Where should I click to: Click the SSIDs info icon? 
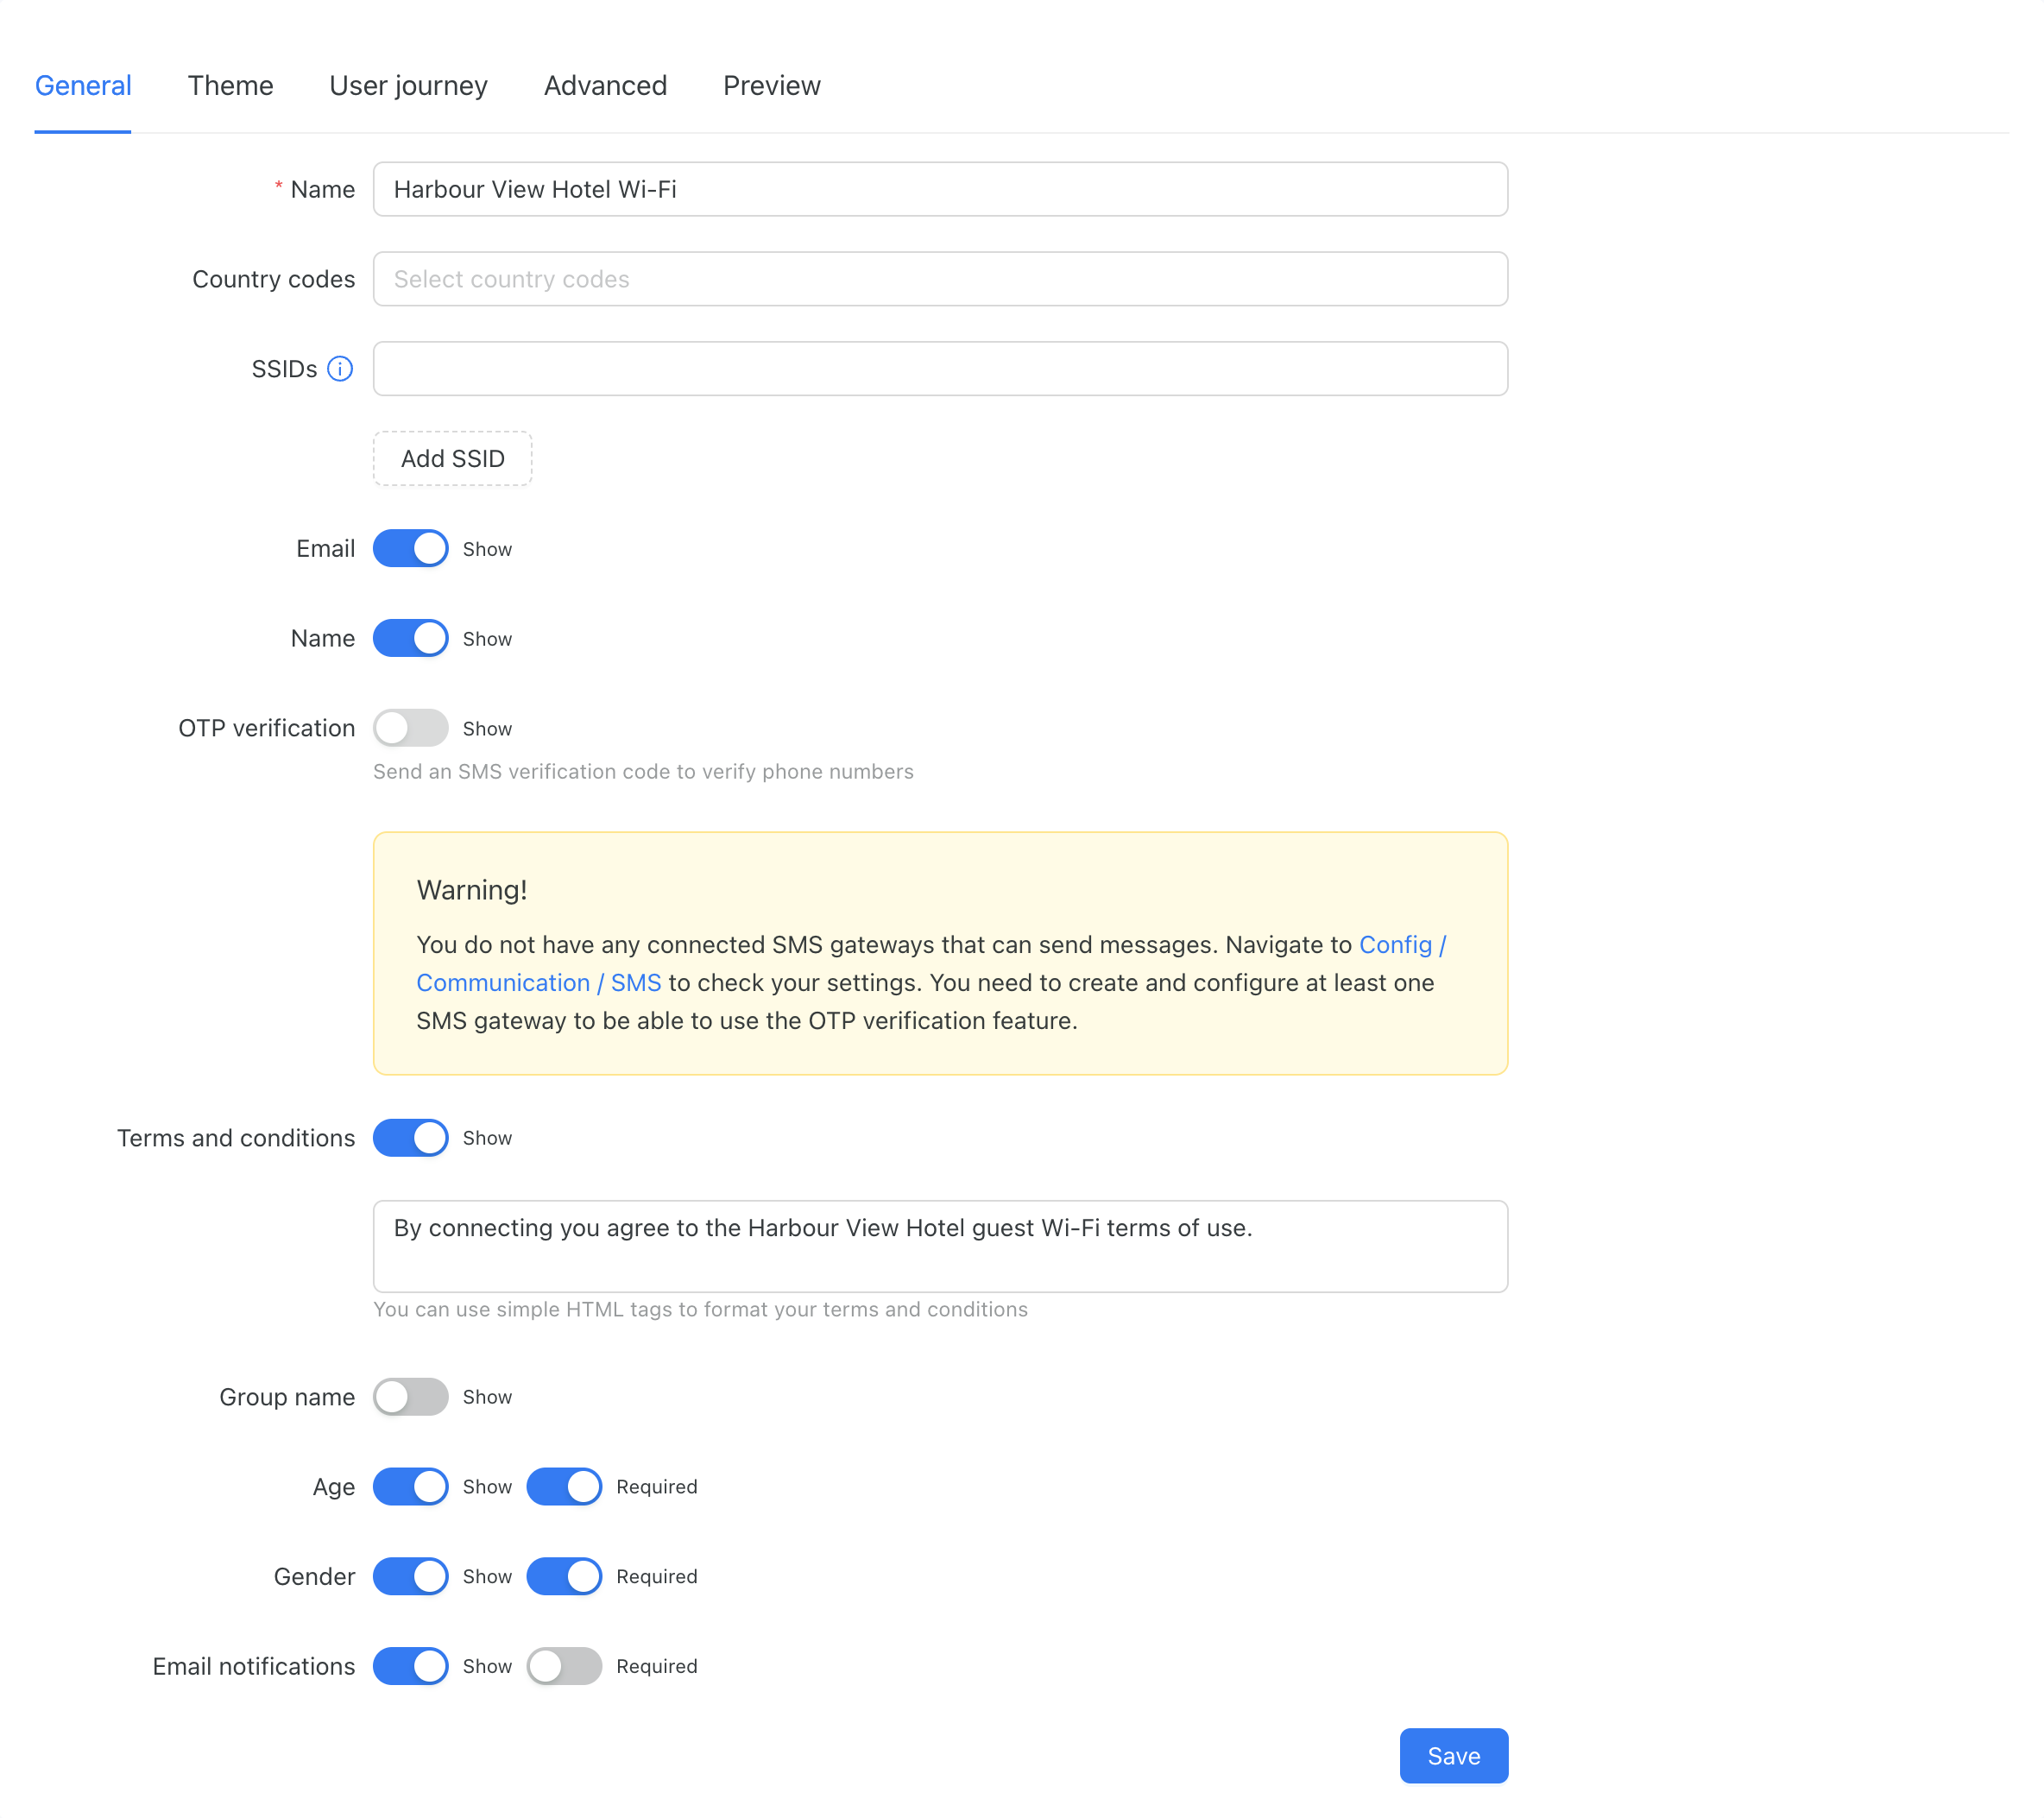pyautogui.click(x=340, y=369)
